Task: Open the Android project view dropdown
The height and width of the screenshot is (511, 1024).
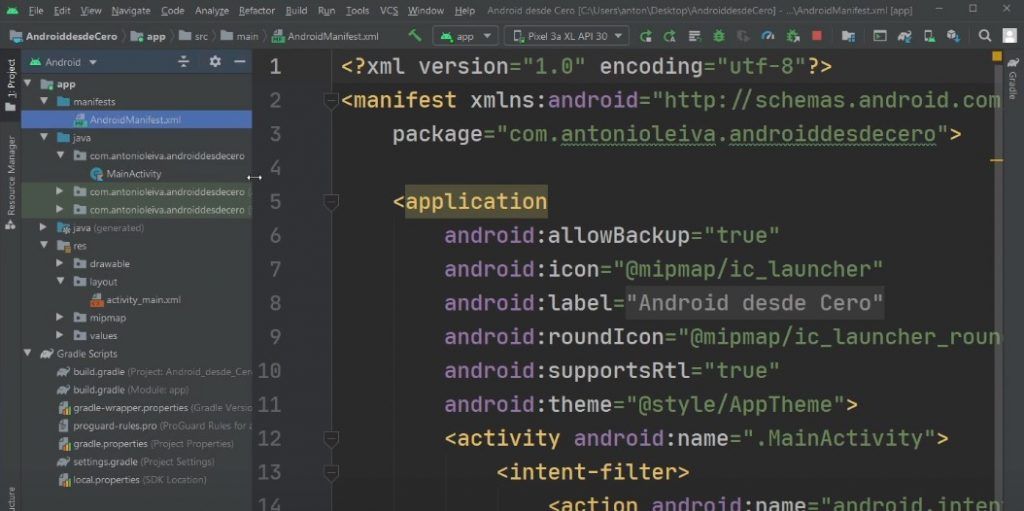Action: coord(62,62)
